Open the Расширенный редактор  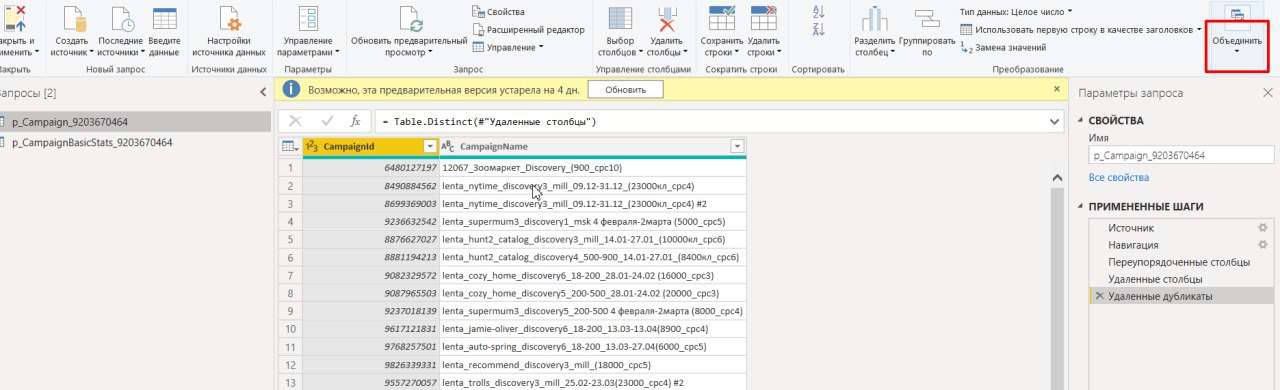coord(529,29)
